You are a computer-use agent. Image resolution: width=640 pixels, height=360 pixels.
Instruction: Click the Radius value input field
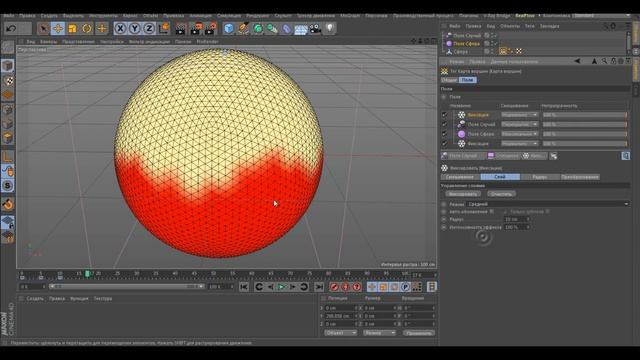tap(517, 219)
